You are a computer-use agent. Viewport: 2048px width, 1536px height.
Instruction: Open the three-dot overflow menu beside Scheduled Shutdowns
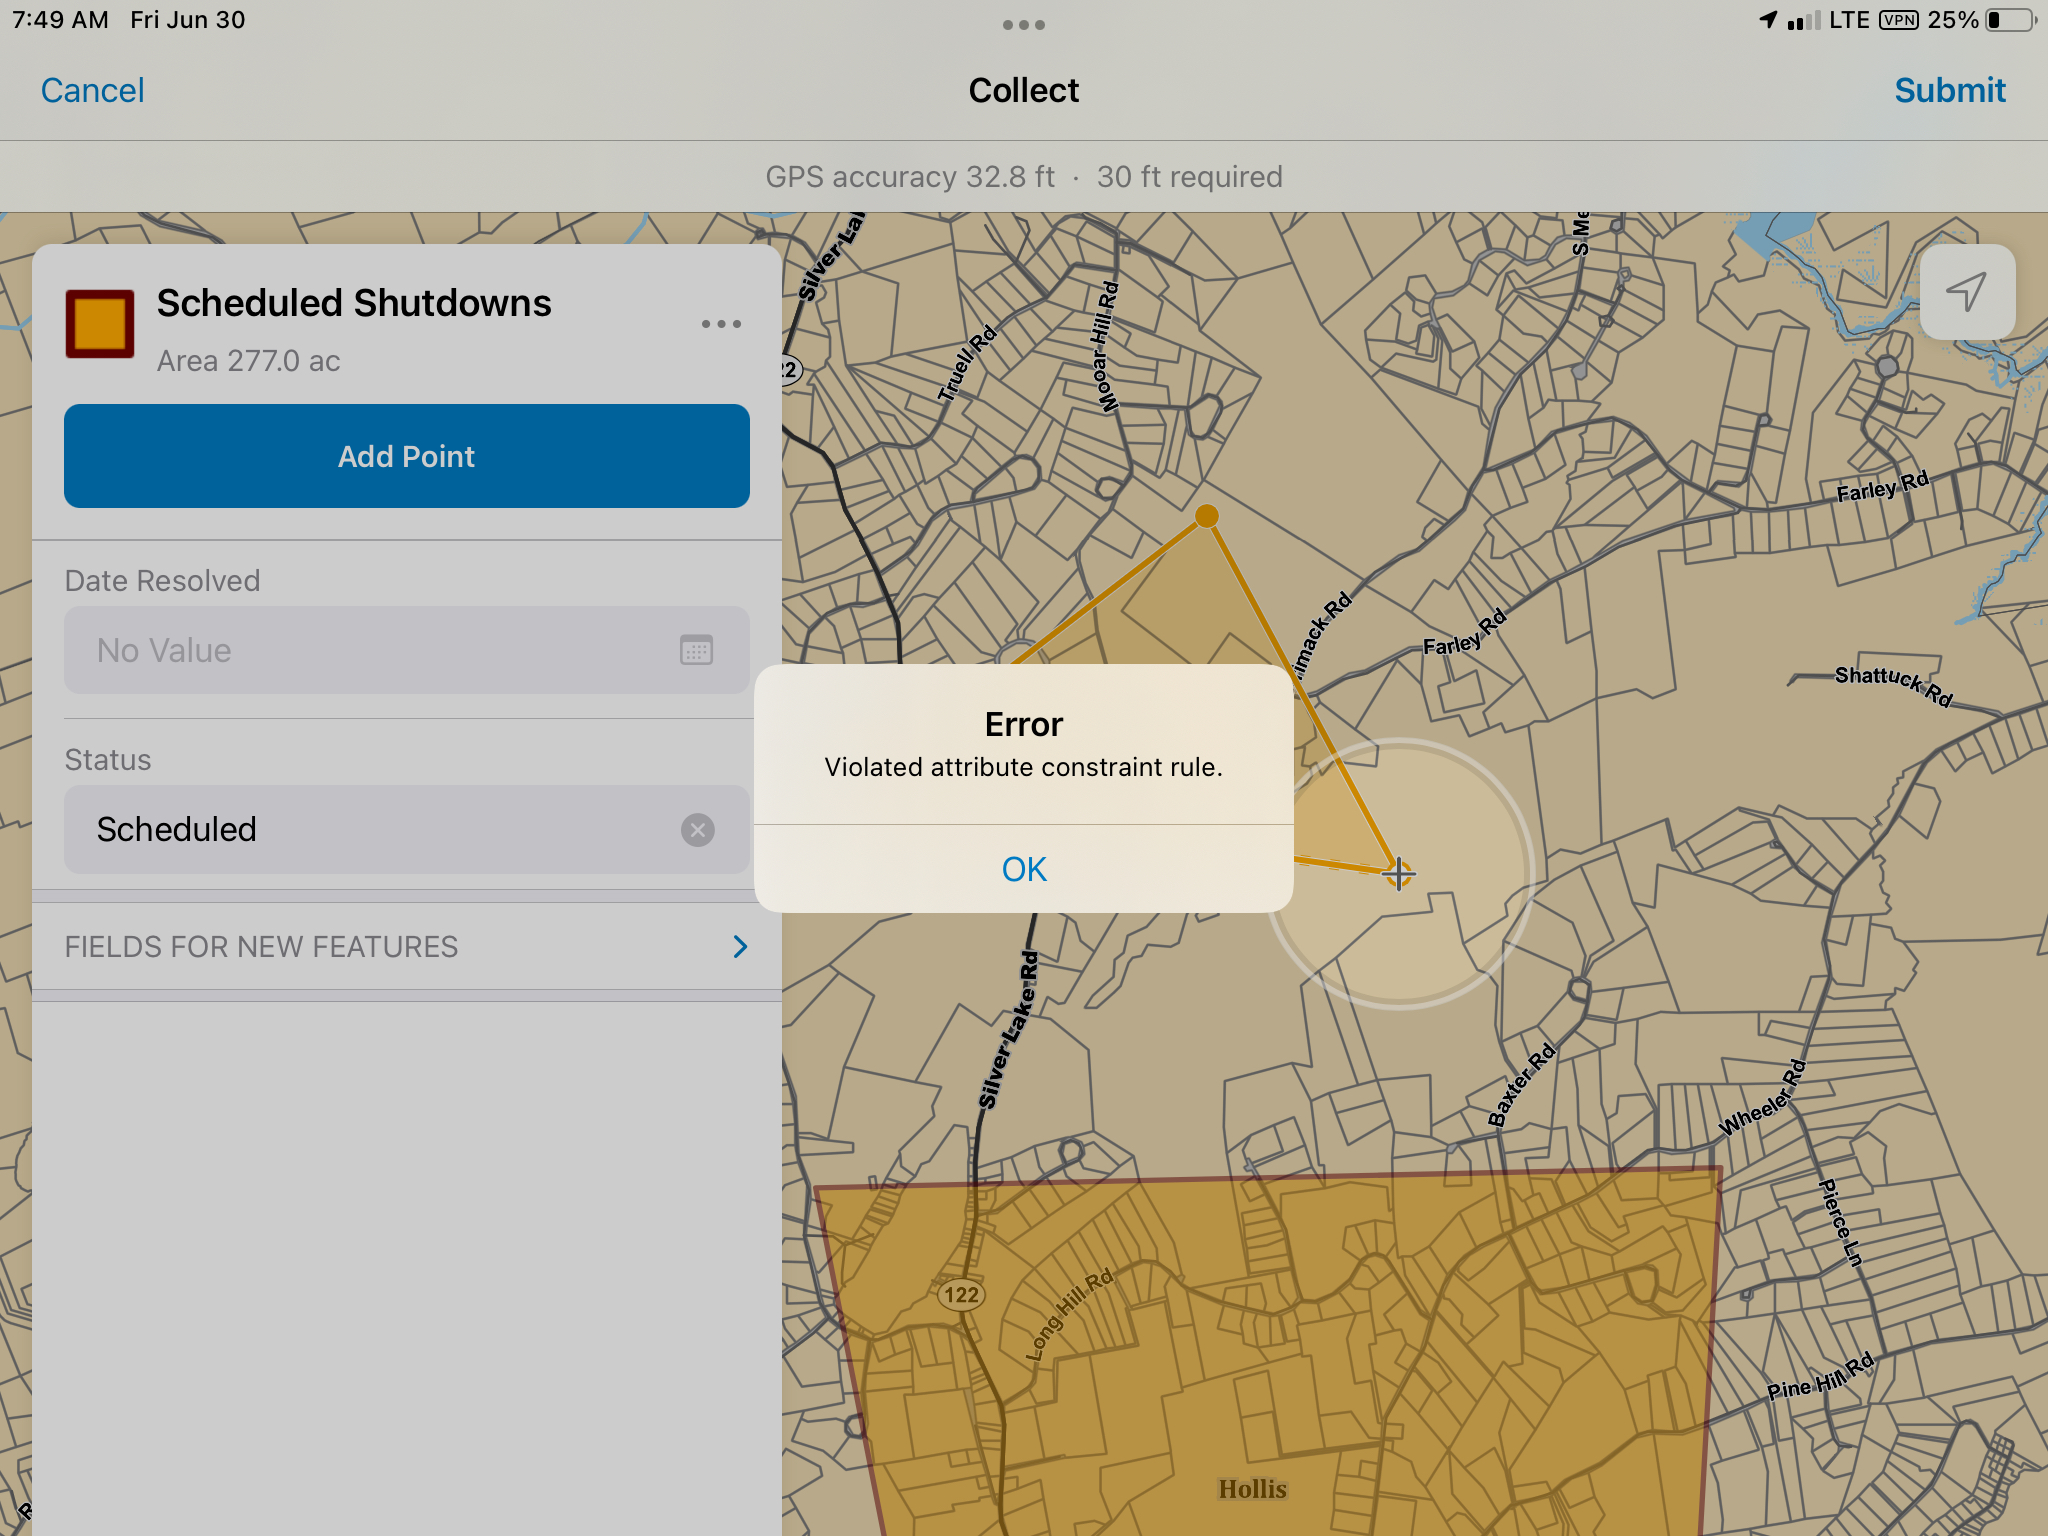pyautogui.click(x=721, y=324)
